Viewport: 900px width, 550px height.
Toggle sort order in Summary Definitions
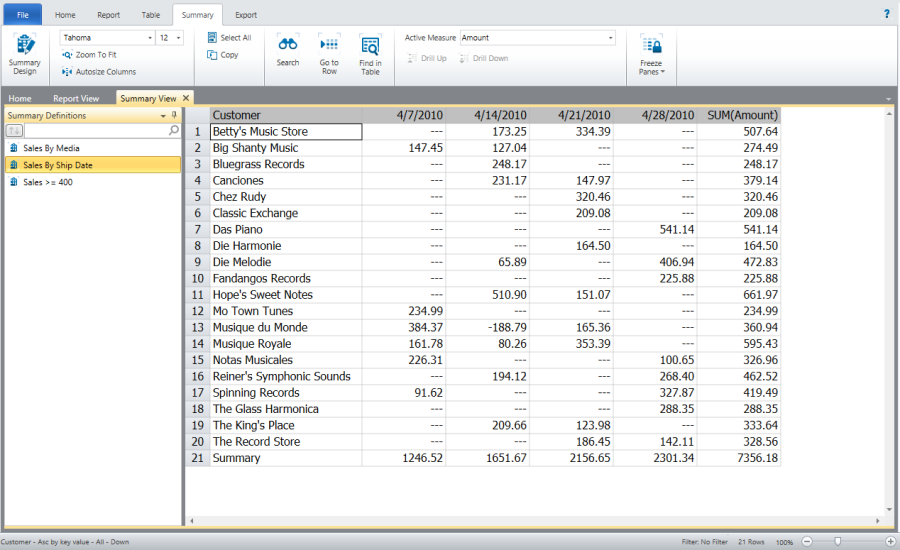15,131
